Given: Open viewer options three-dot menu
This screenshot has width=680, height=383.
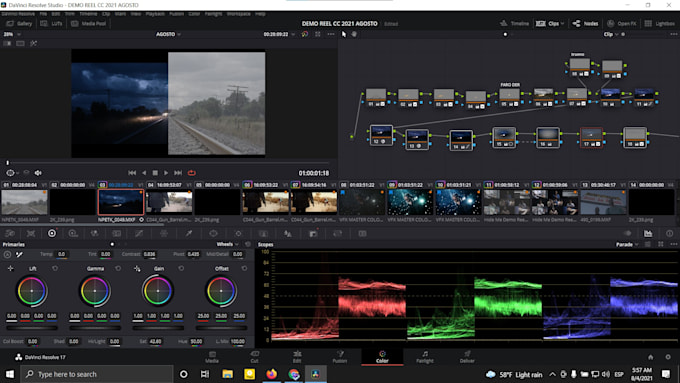Looking at the screenshot, I should pos(331,34).
